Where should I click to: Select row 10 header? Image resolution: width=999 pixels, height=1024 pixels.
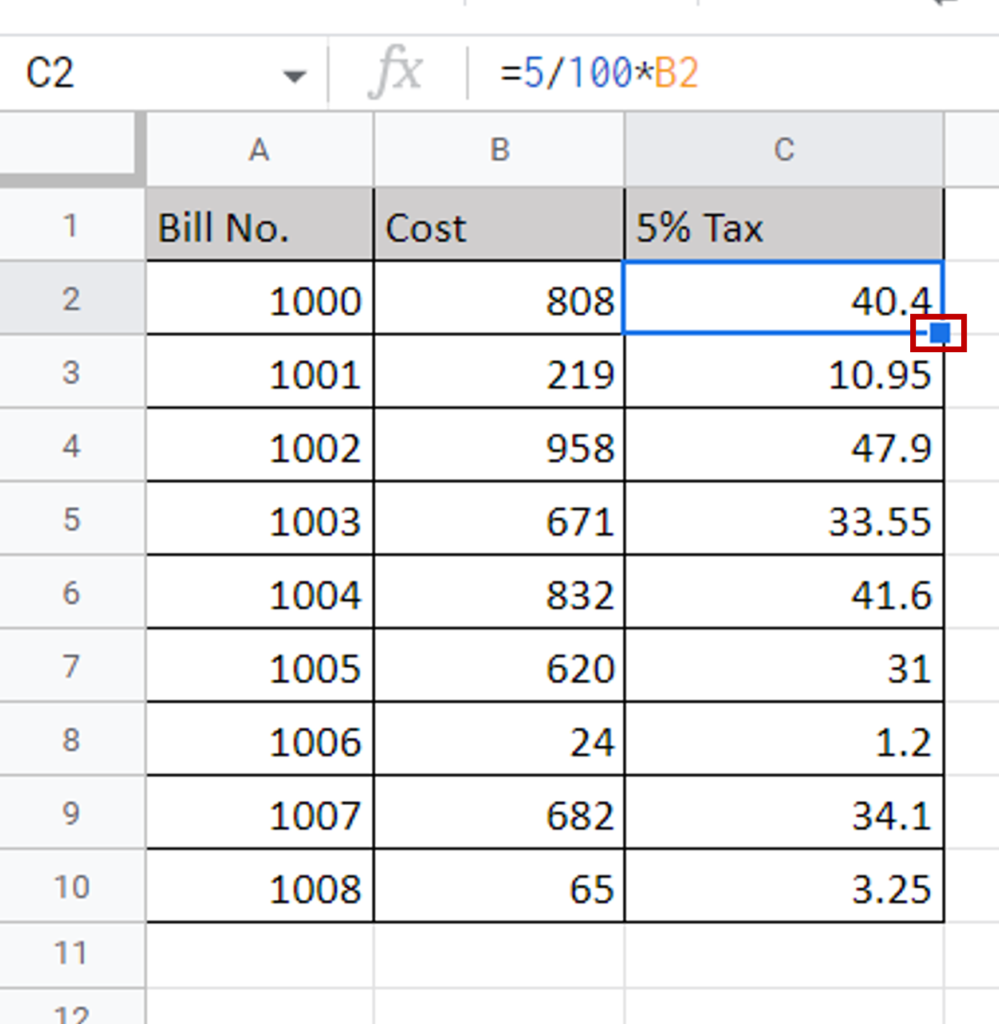[x=72, y=886]
